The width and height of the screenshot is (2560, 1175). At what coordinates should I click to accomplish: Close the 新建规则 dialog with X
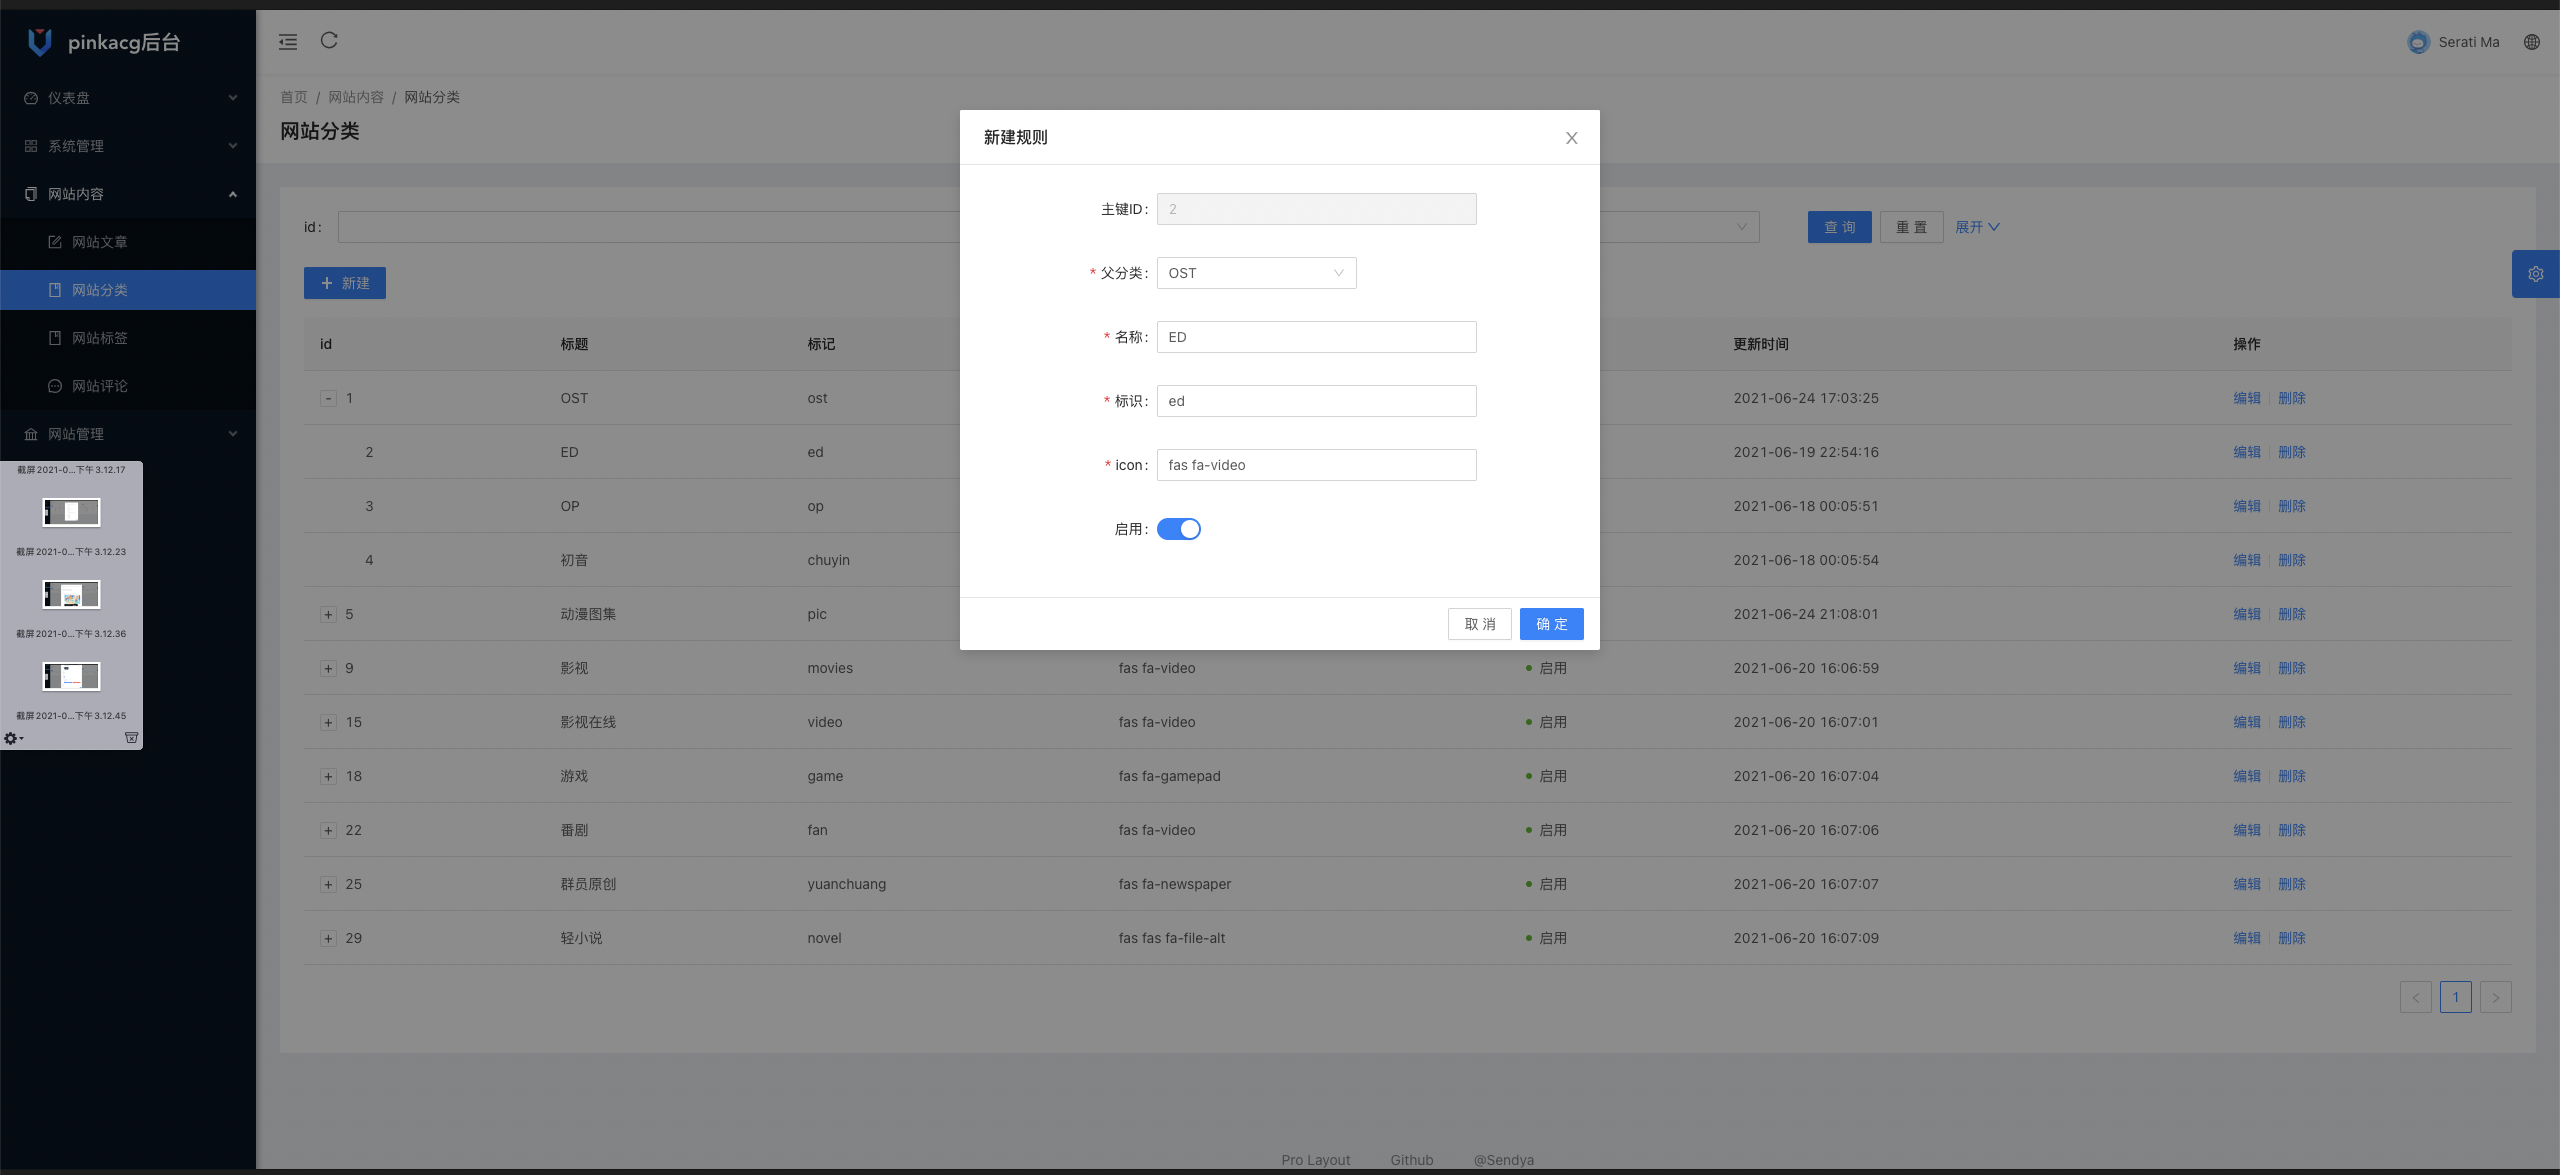pos(1571,138)
